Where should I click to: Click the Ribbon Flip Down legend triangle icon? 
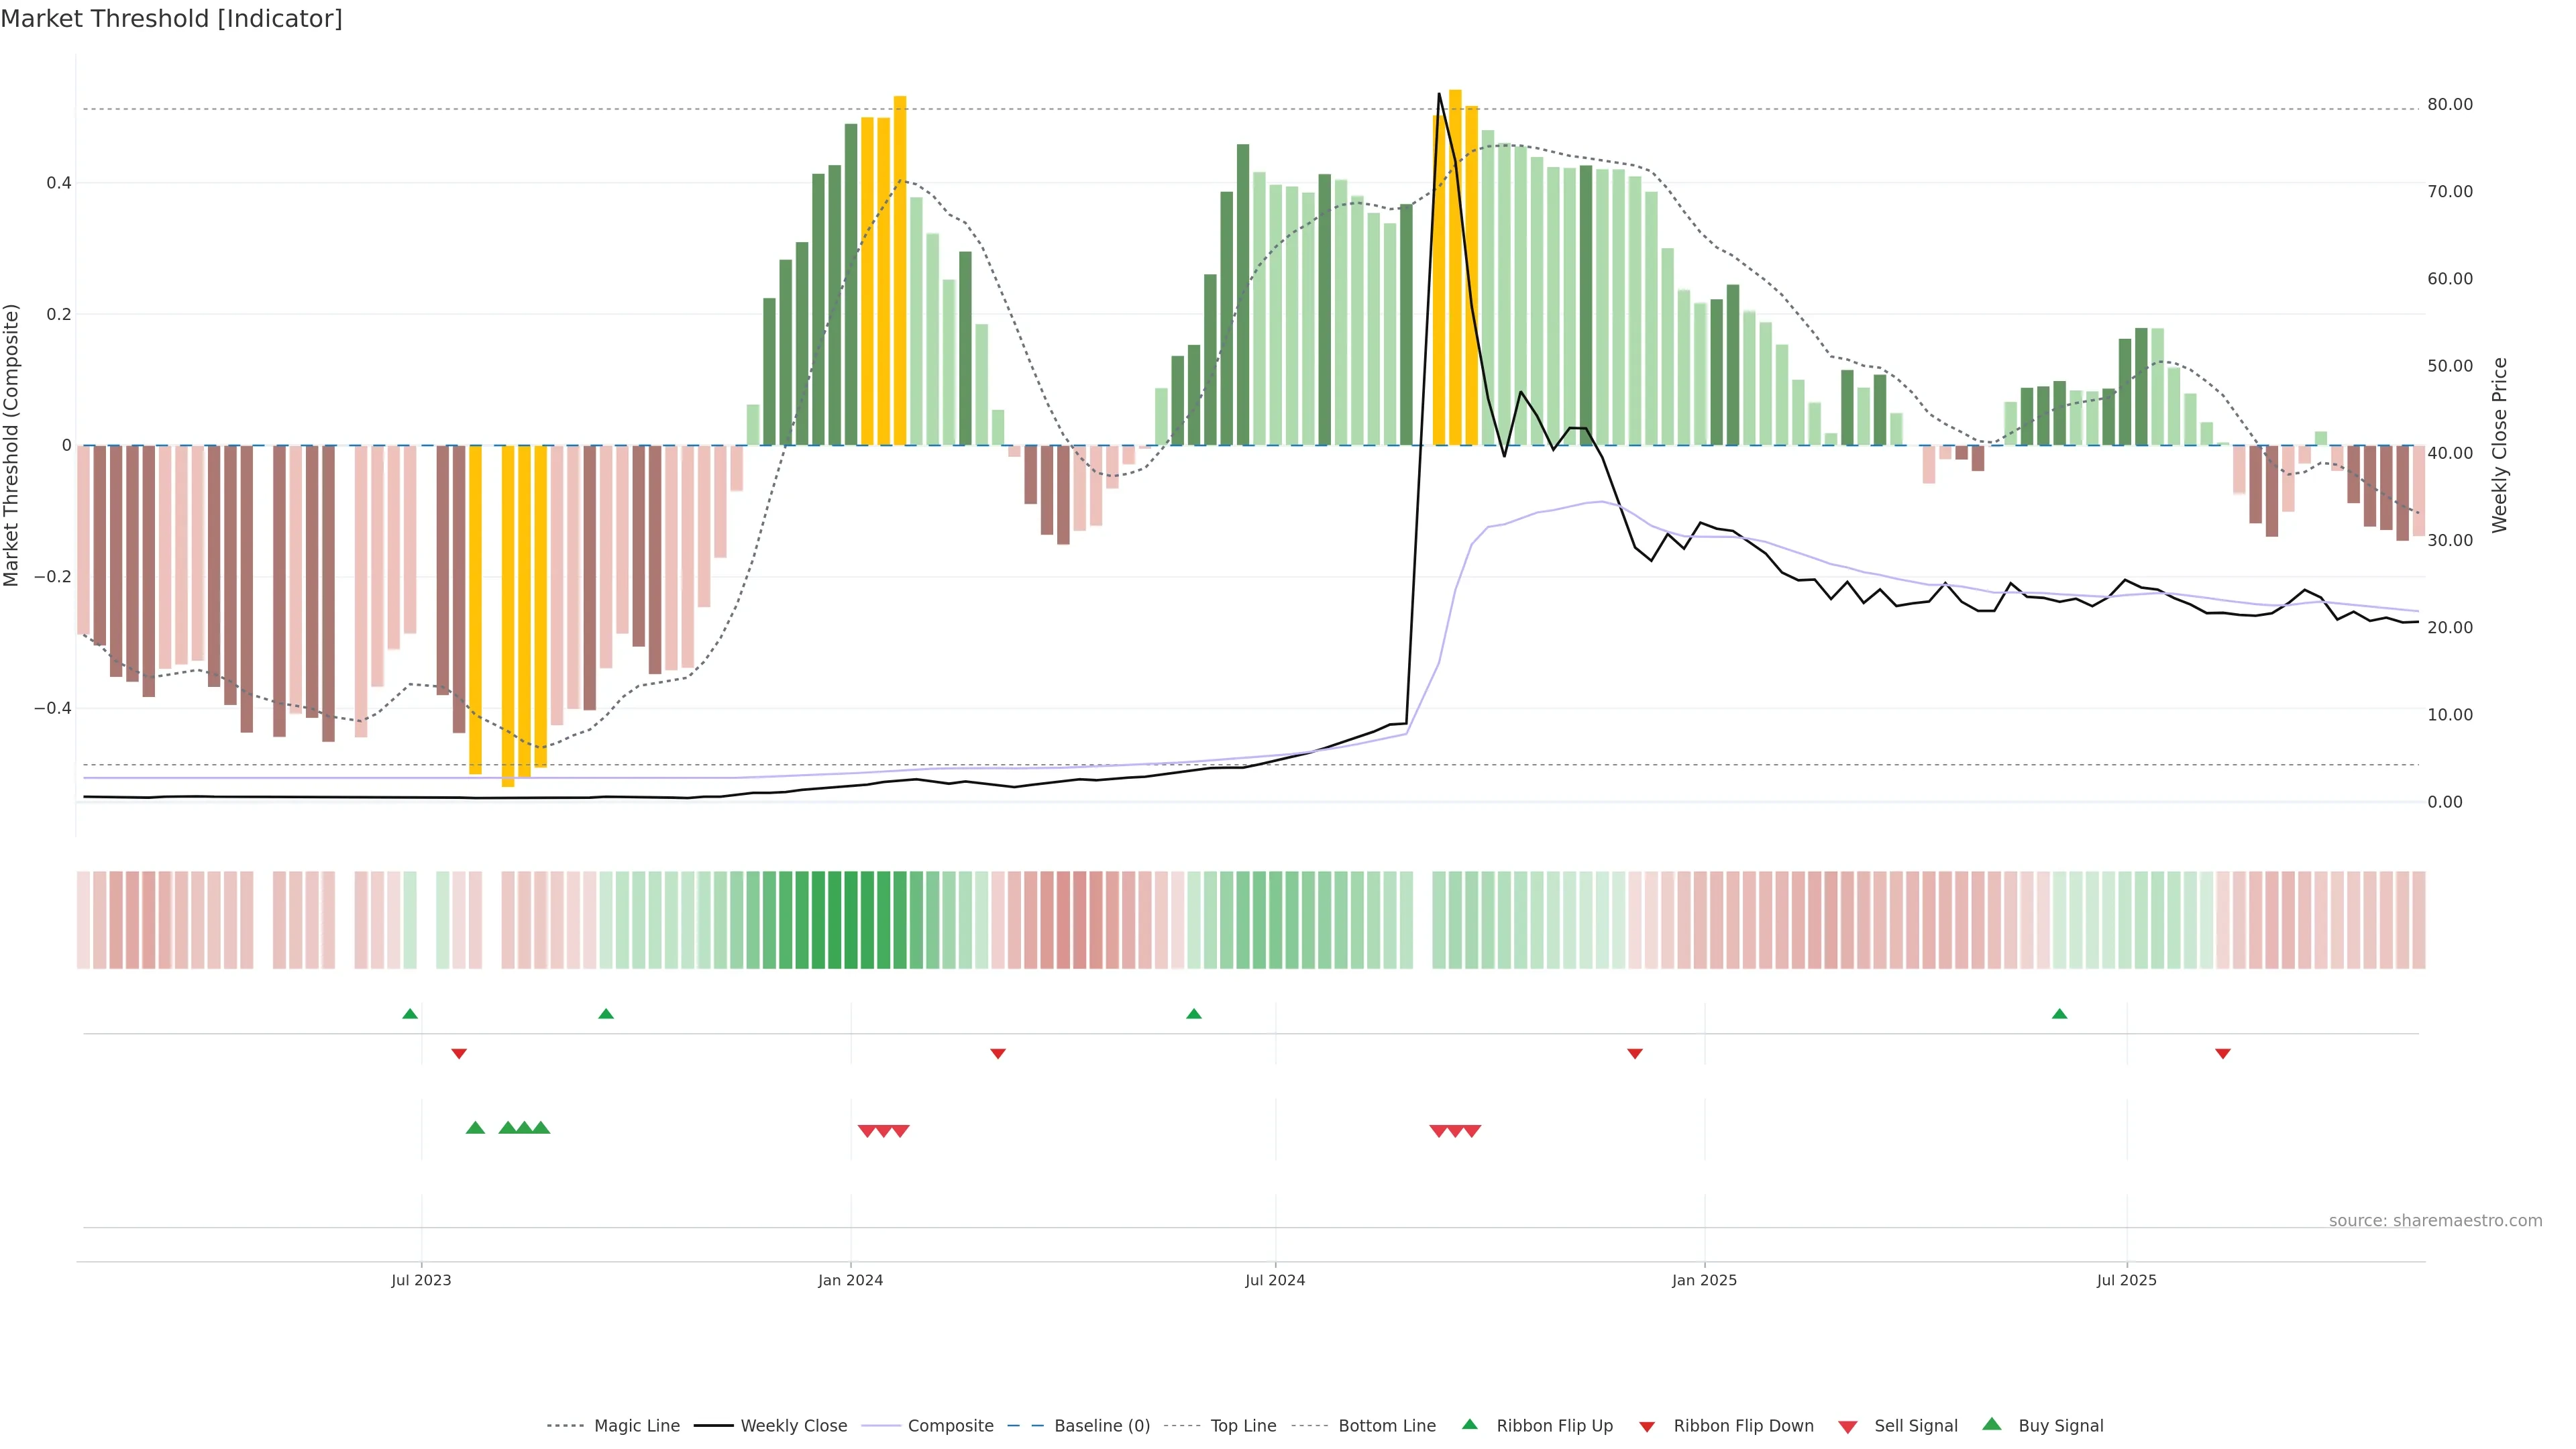click(x=1647, y=1426)
